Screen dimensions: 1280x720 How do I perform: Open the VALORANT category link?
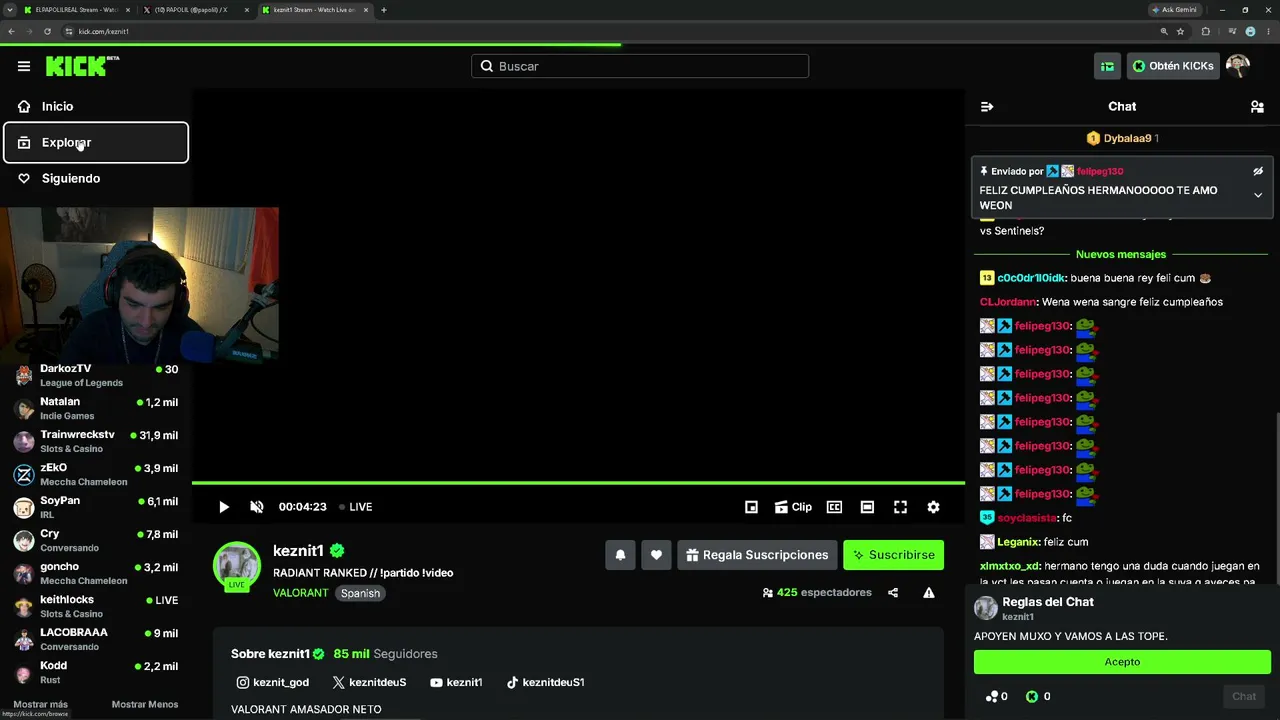click(x=301, y=593)
